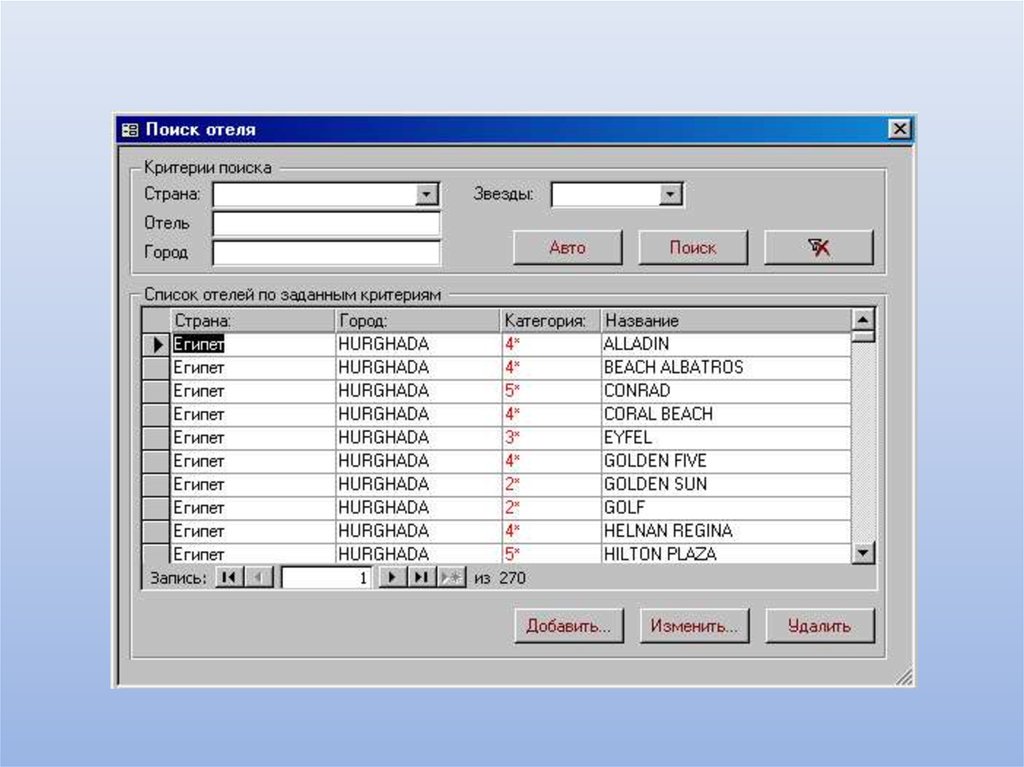Go to next record navigation arrow
The width and height of the screenshot is (1024, 767).
pos(393,578)
